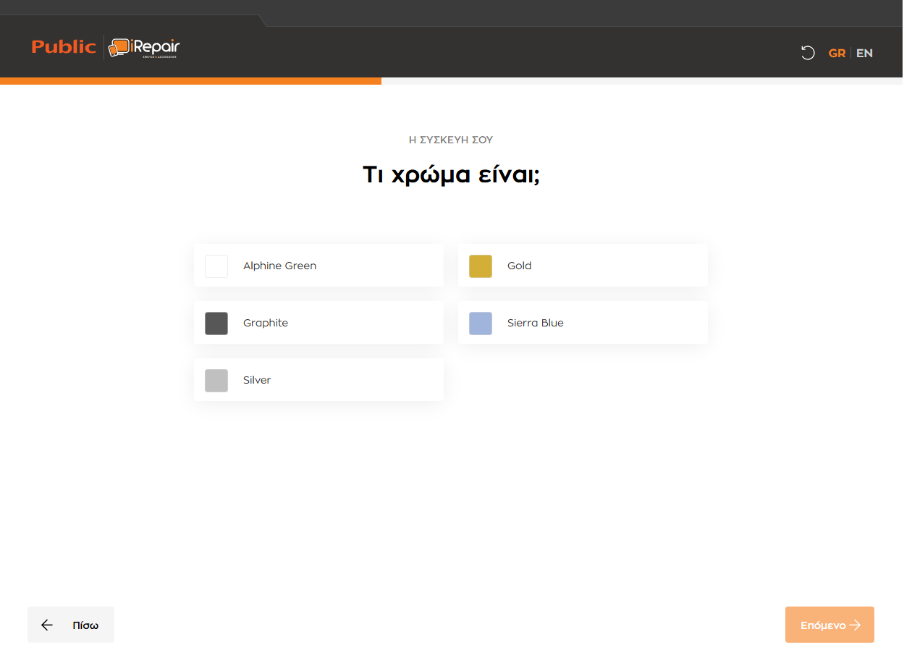
Task: Click the iRepair logo icon
Action: 119,47
